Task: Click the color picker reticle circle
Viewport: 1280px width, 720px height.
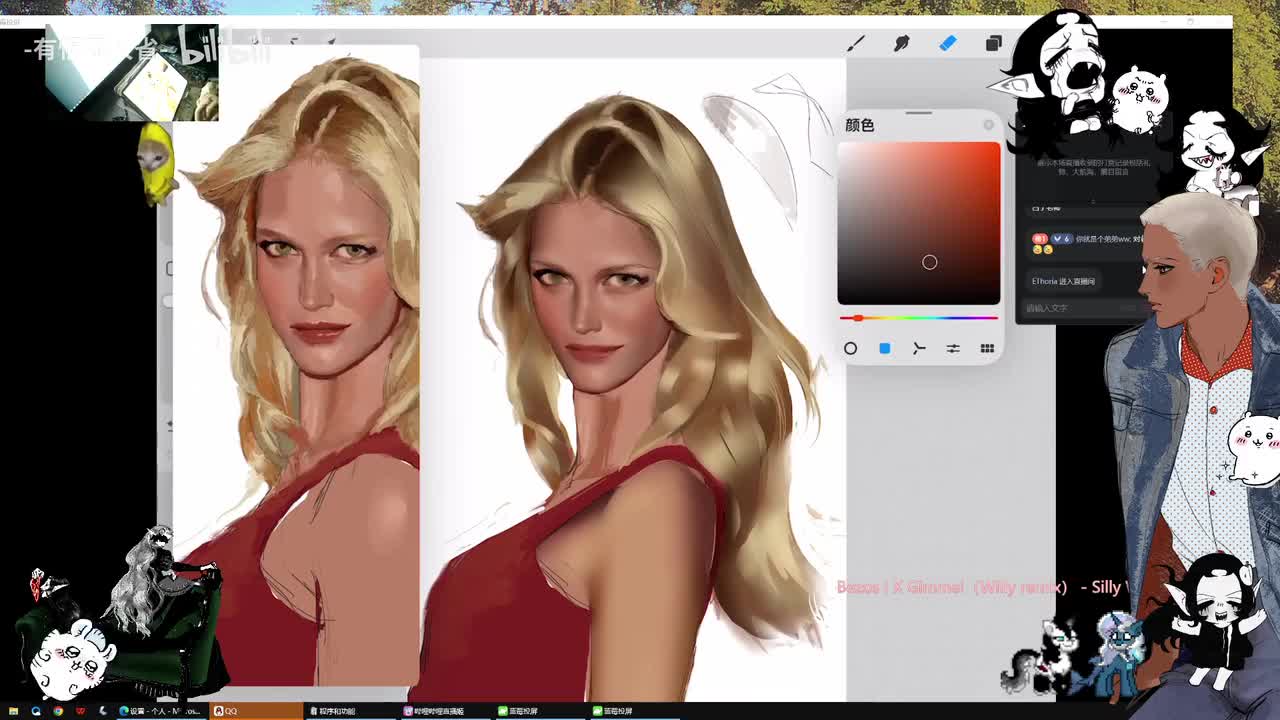Action: pos(929,262)
